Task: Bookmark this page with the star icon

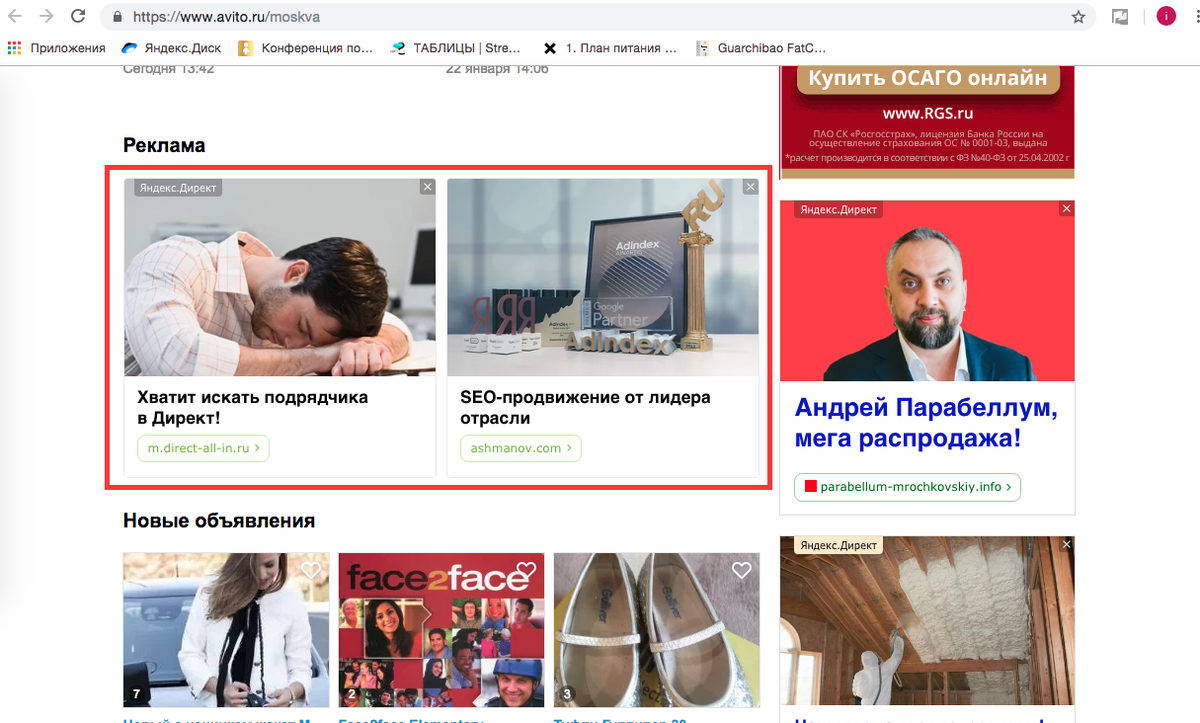Action: (x=1078, y=17)
